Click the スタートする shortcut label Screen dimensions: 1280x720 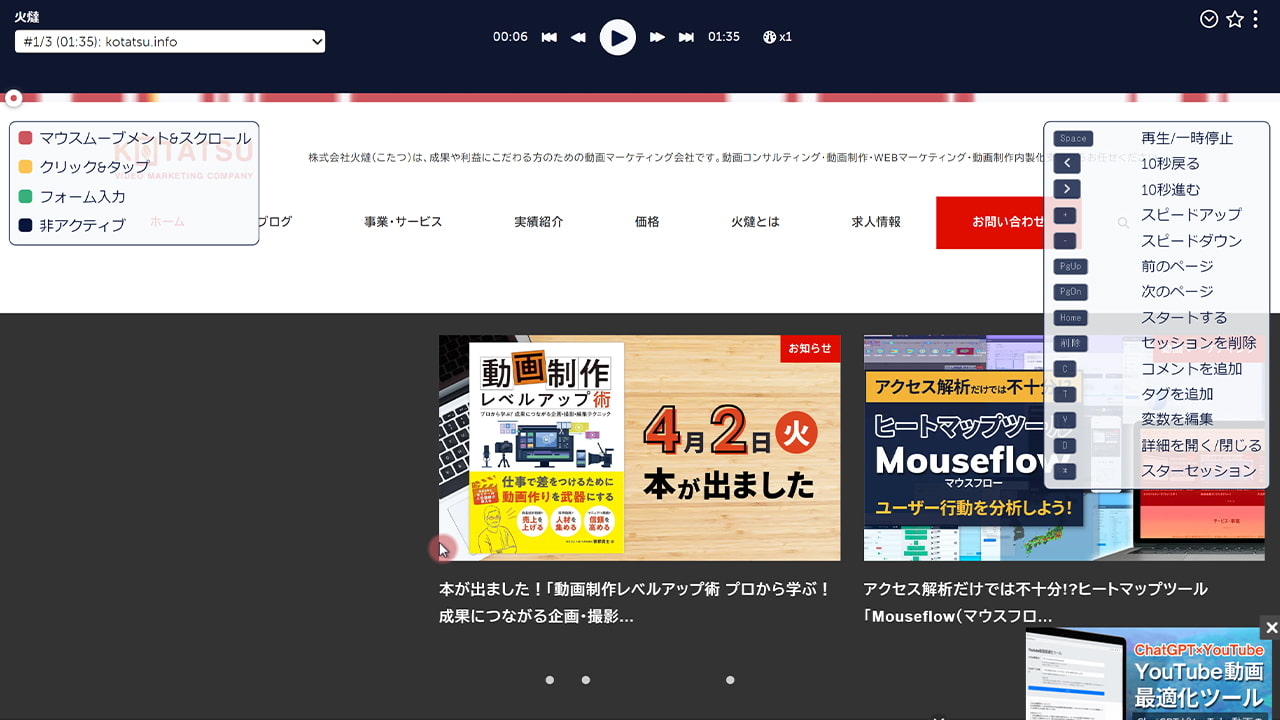pyautogui.click(x=1184, y=317)
